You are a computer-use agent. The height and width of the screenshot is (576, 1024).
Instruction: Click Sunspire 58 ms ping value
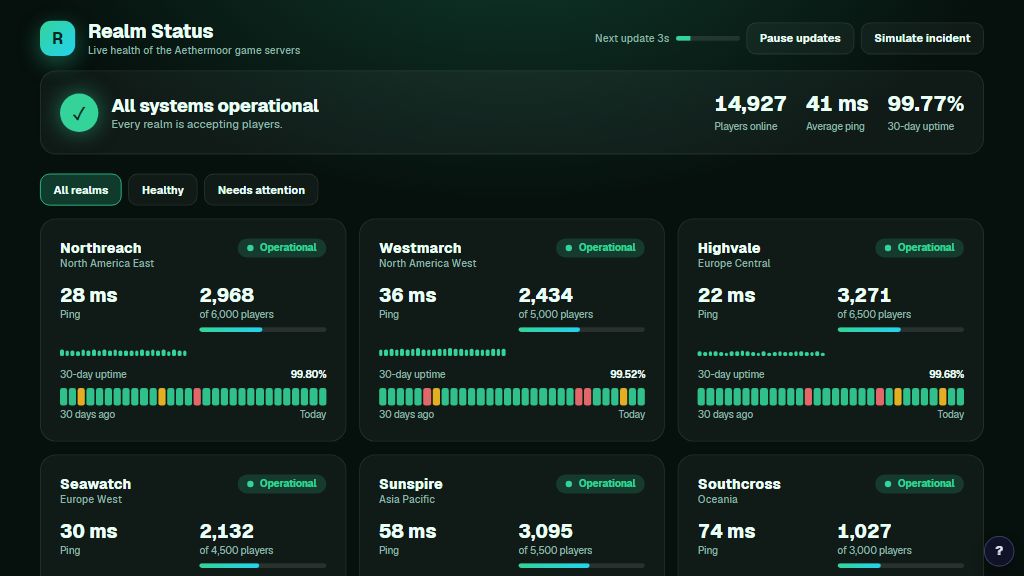coord(408,531)
